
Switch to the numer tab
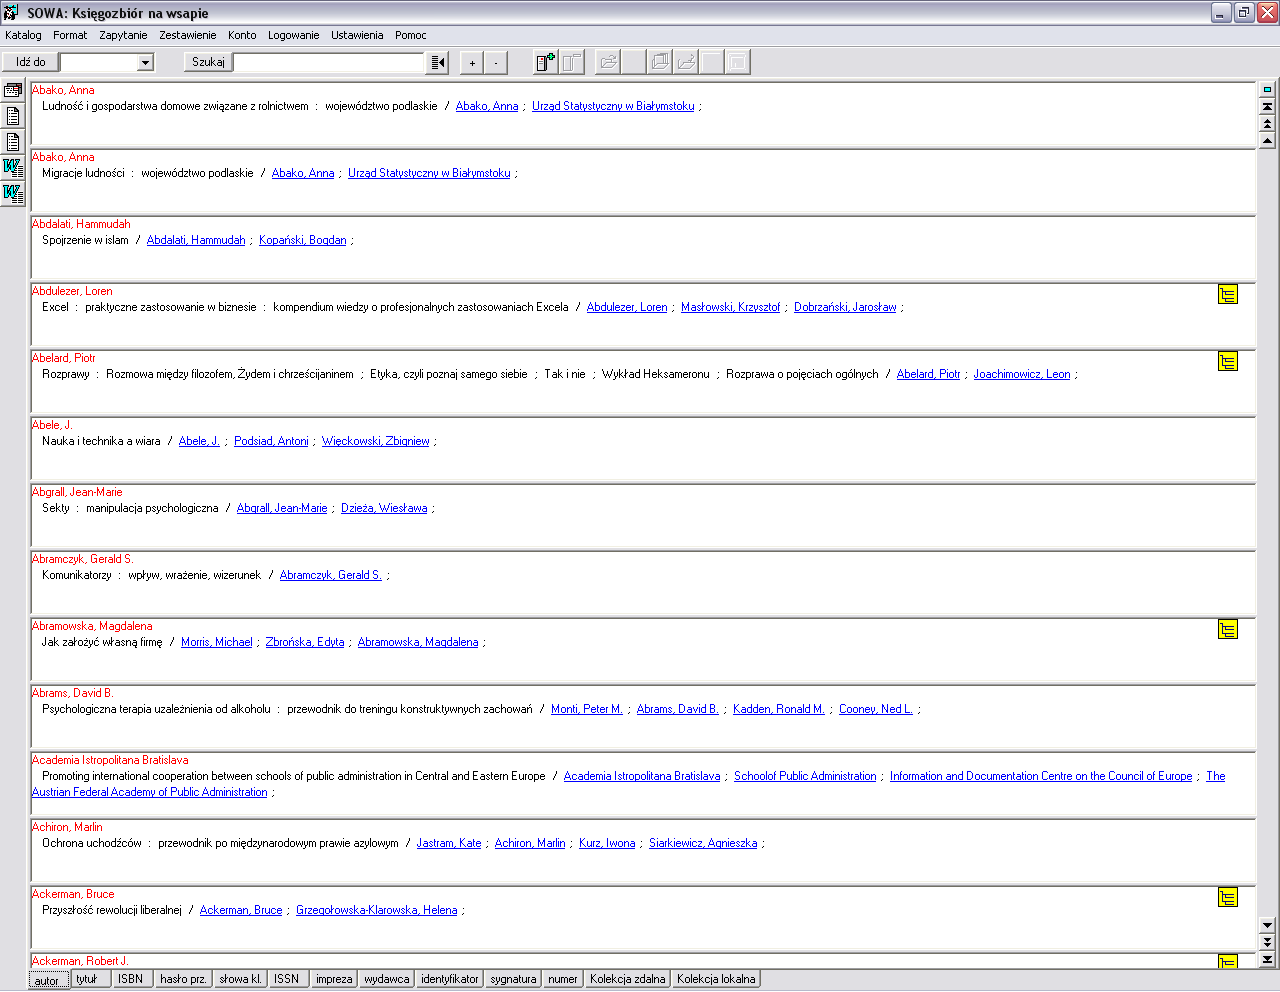pos(563,979)
